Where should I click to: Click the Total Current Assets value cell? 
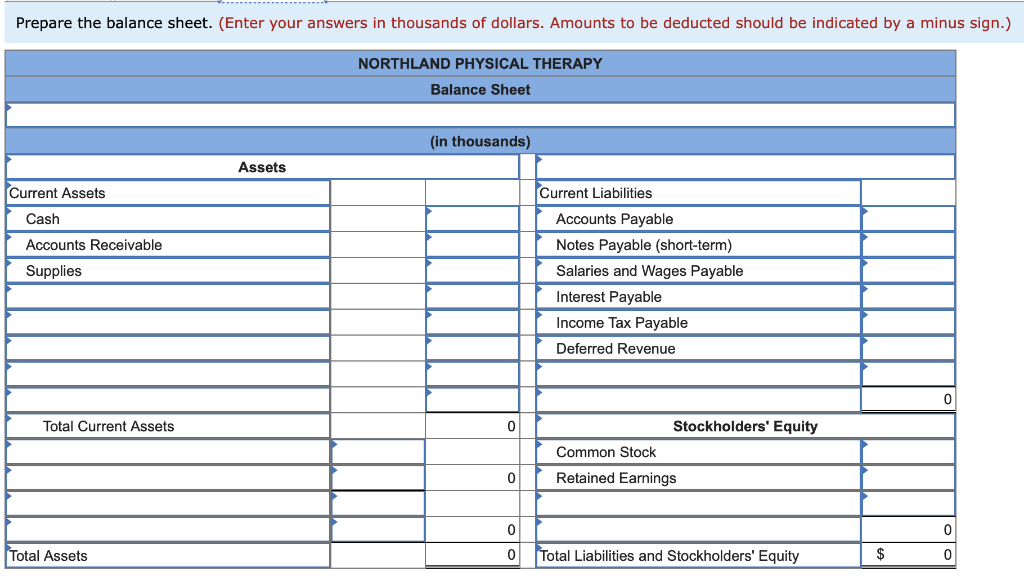tap(472, 426)
